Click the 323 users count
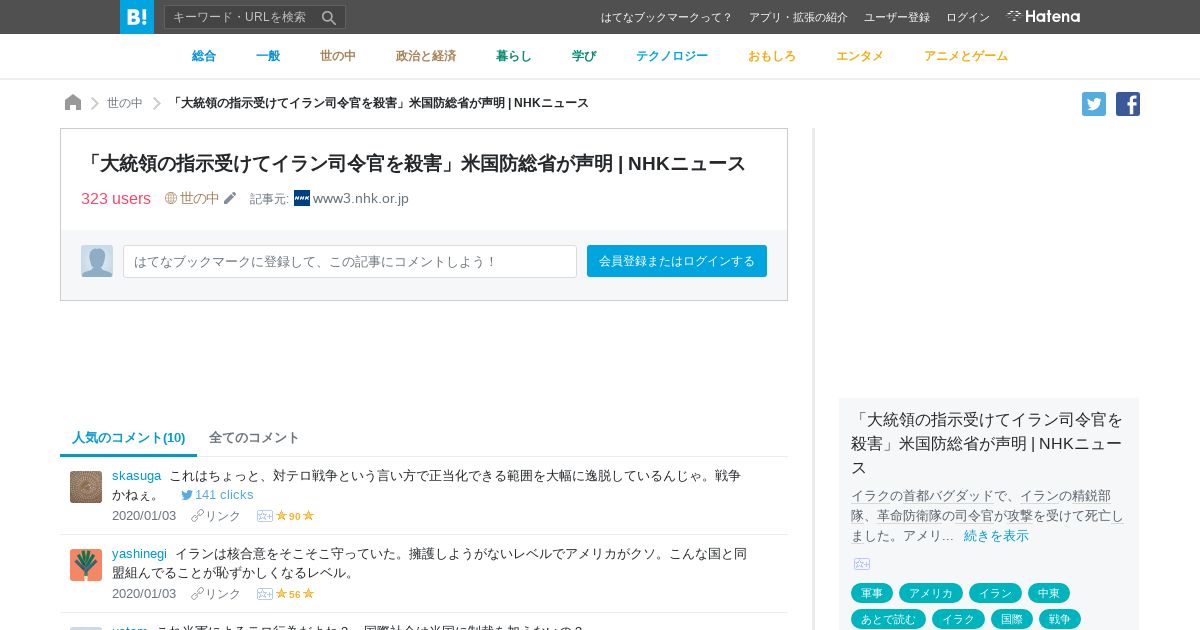The image size is (1200, 630). coord(116,198)
